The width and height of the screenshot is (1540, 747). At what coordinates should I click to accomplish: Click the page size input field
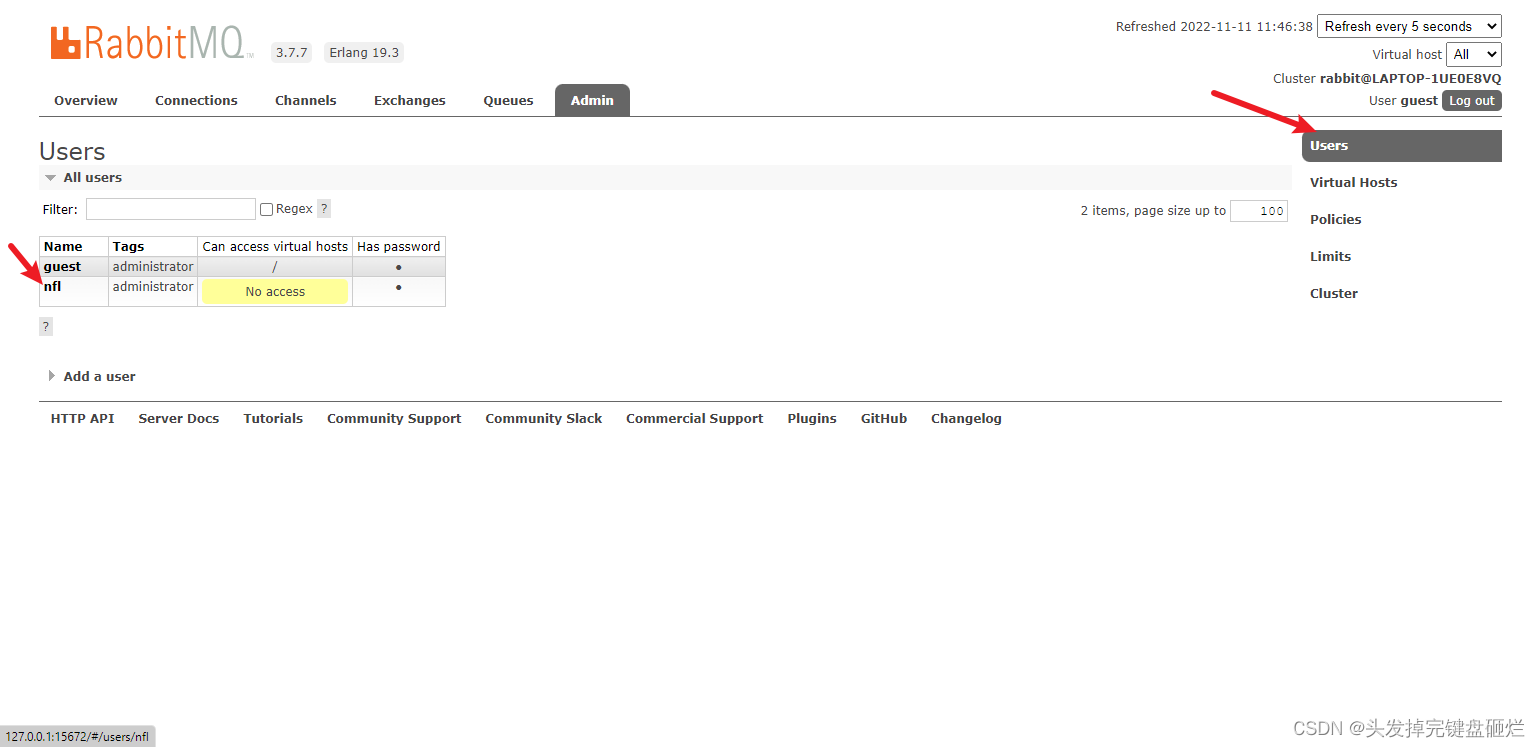(1259, 211)
